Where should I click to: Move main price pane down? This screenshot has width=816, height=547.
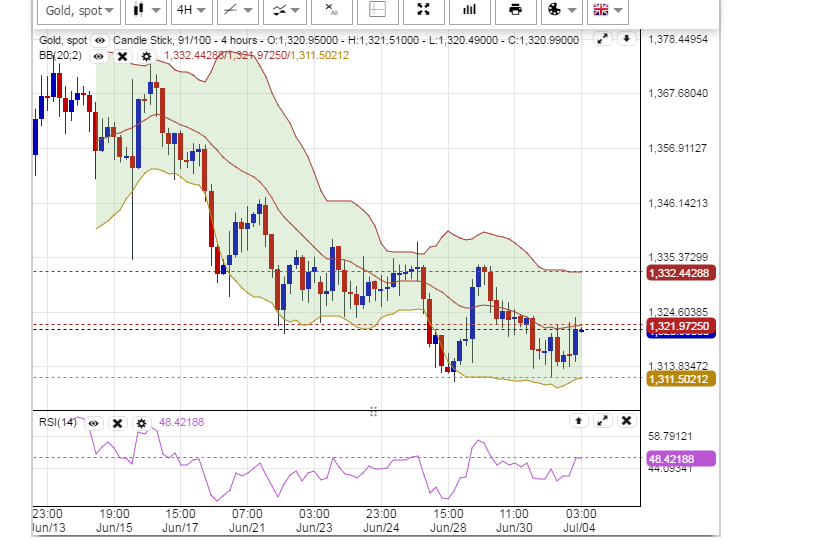pyautogui.click(x=627, y=39)
